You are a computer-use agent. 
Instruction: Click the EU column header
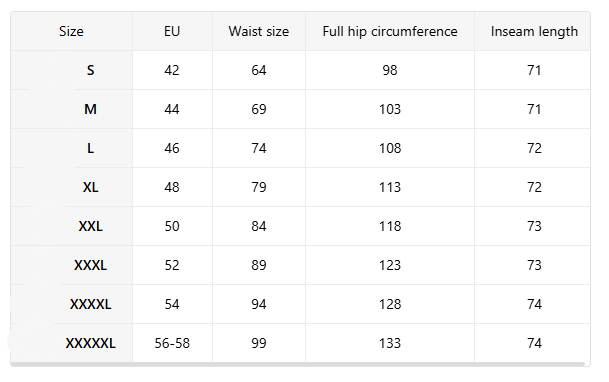click(x=172, y=31)
